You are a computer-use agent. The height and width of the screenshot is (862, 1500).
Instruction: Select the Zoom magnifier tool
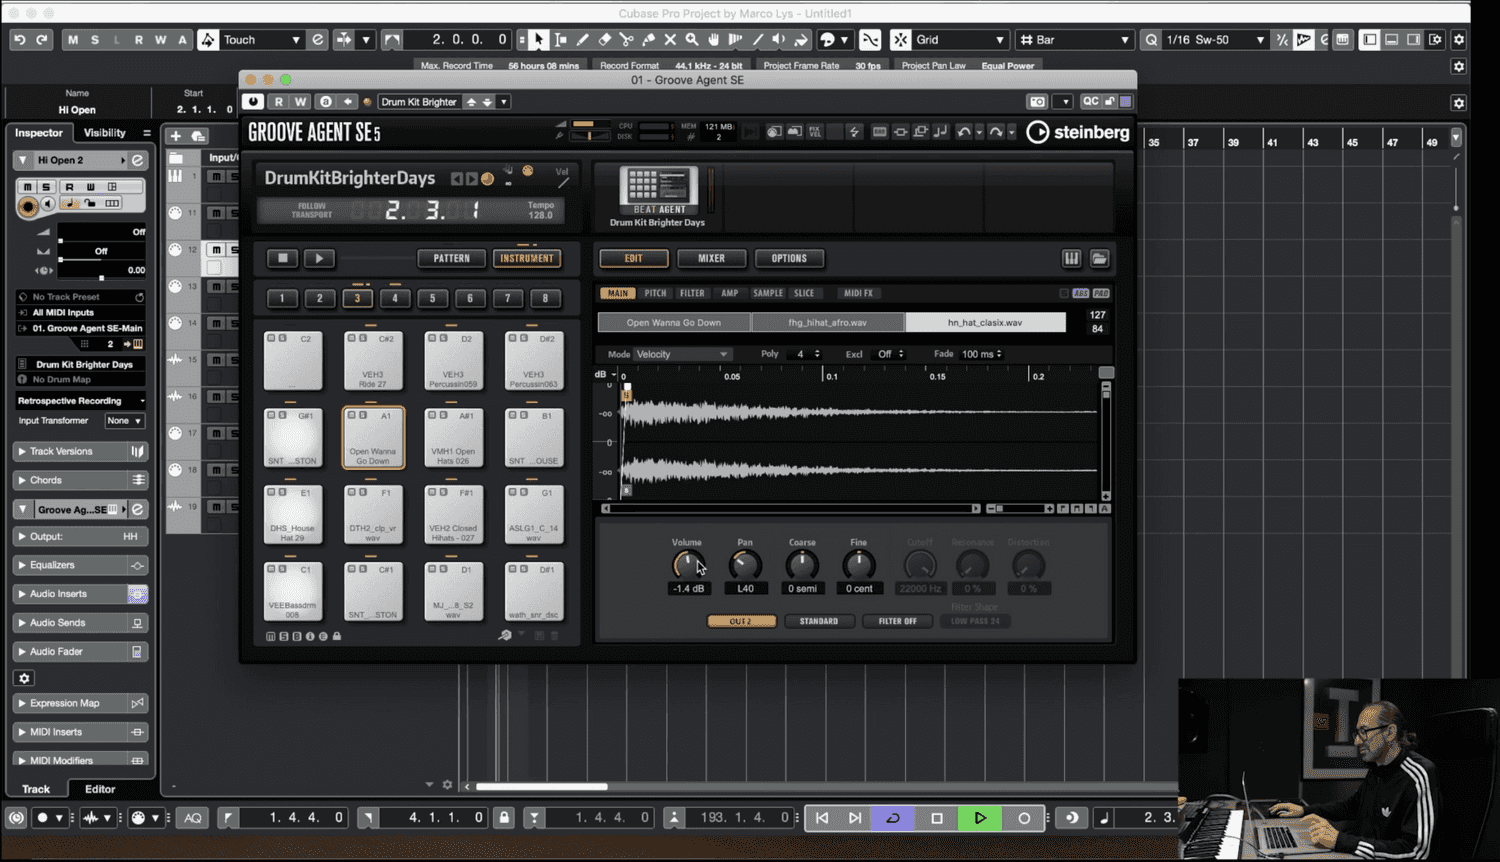692,39
